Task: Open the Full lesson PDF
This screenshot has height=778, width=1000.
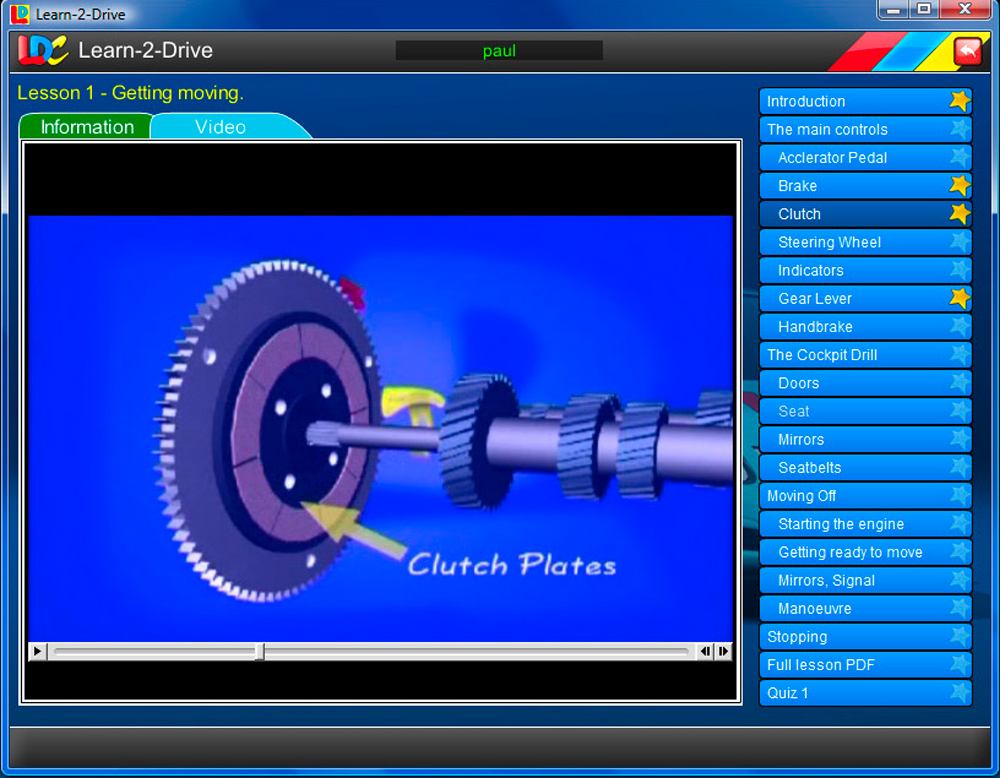Action: tap(822, 665)
